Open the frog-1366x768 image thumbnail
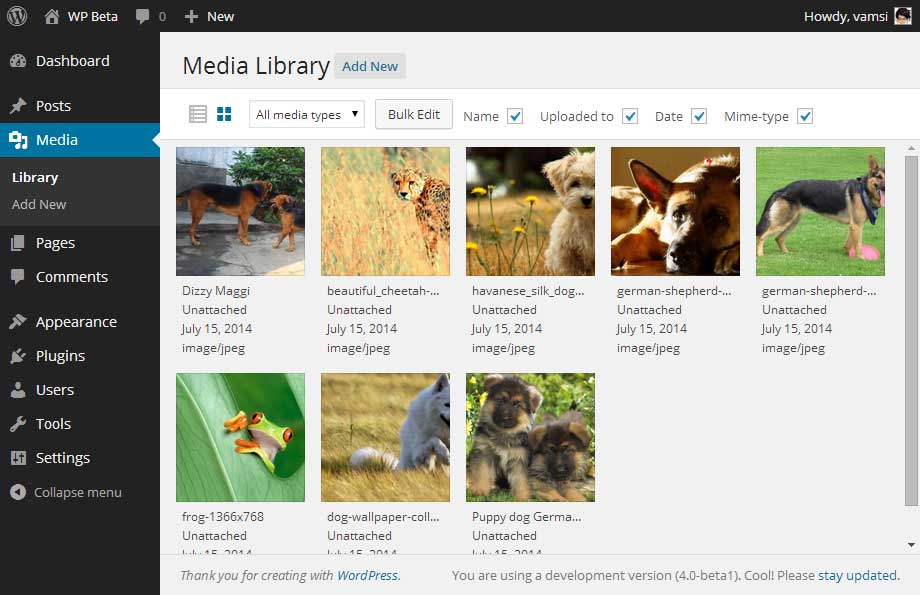 click(240, 437)
